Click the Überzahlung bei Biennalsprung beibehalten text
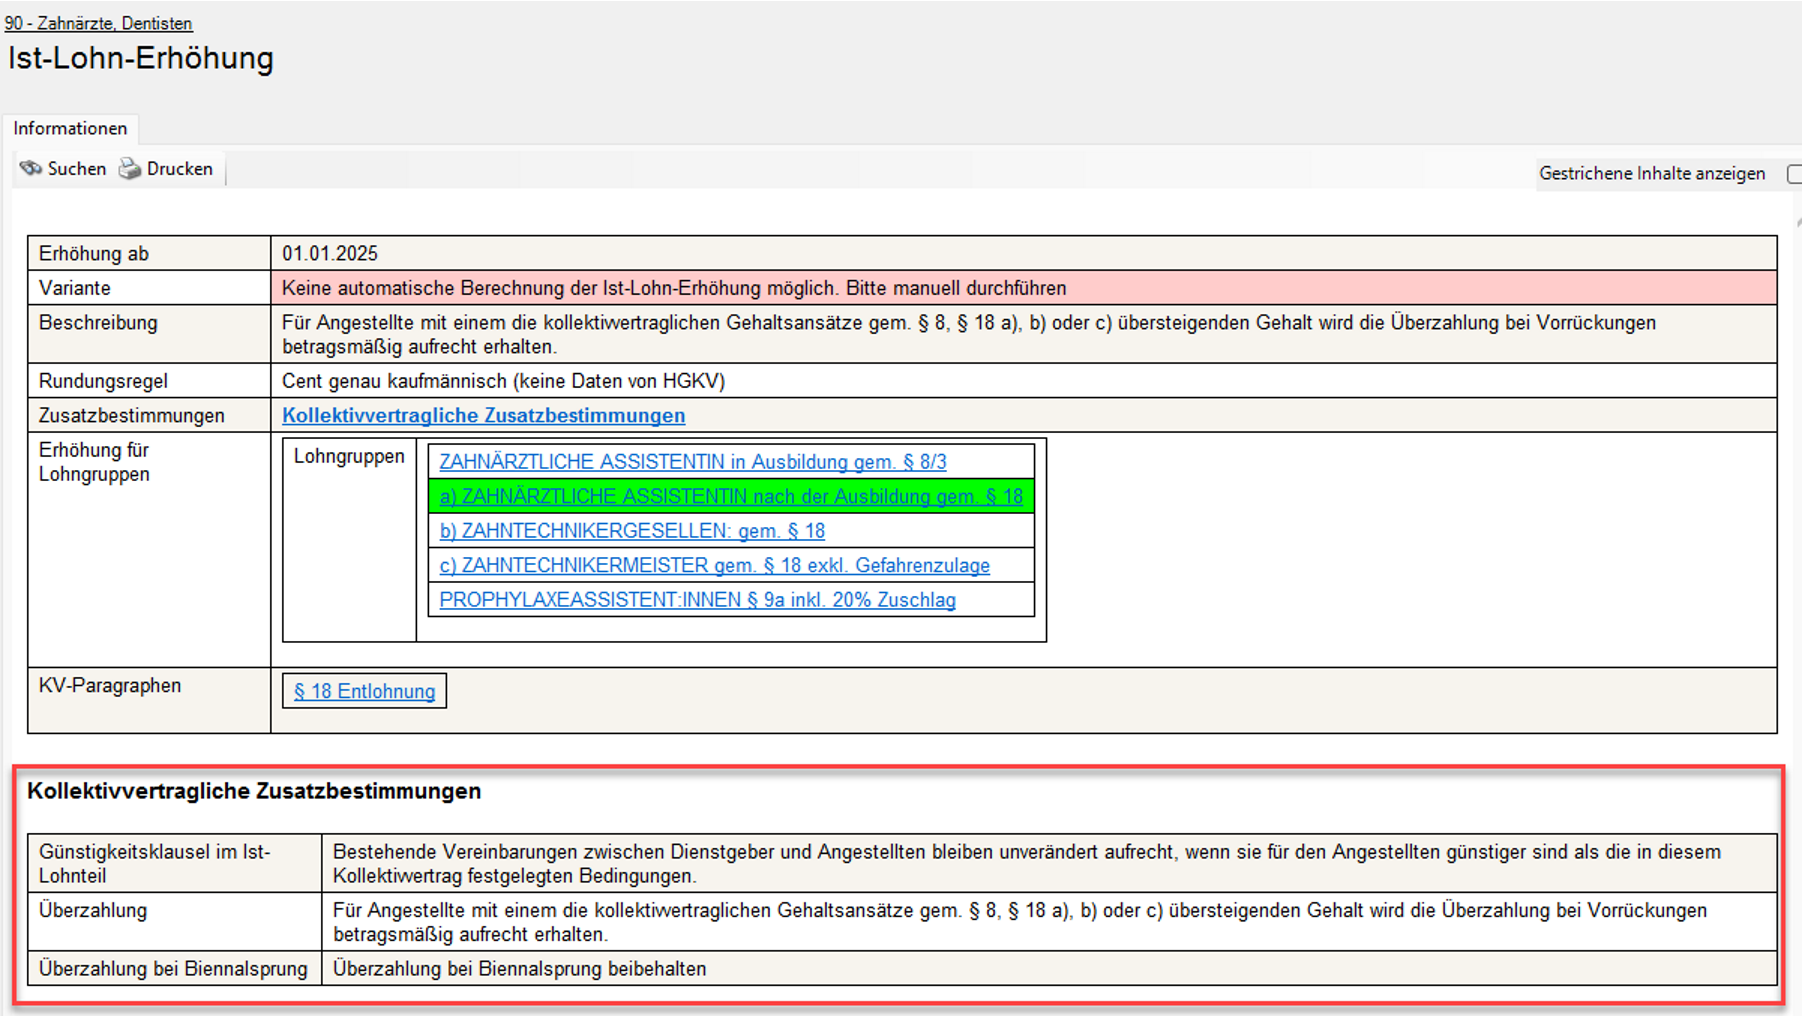 point(519,969)
